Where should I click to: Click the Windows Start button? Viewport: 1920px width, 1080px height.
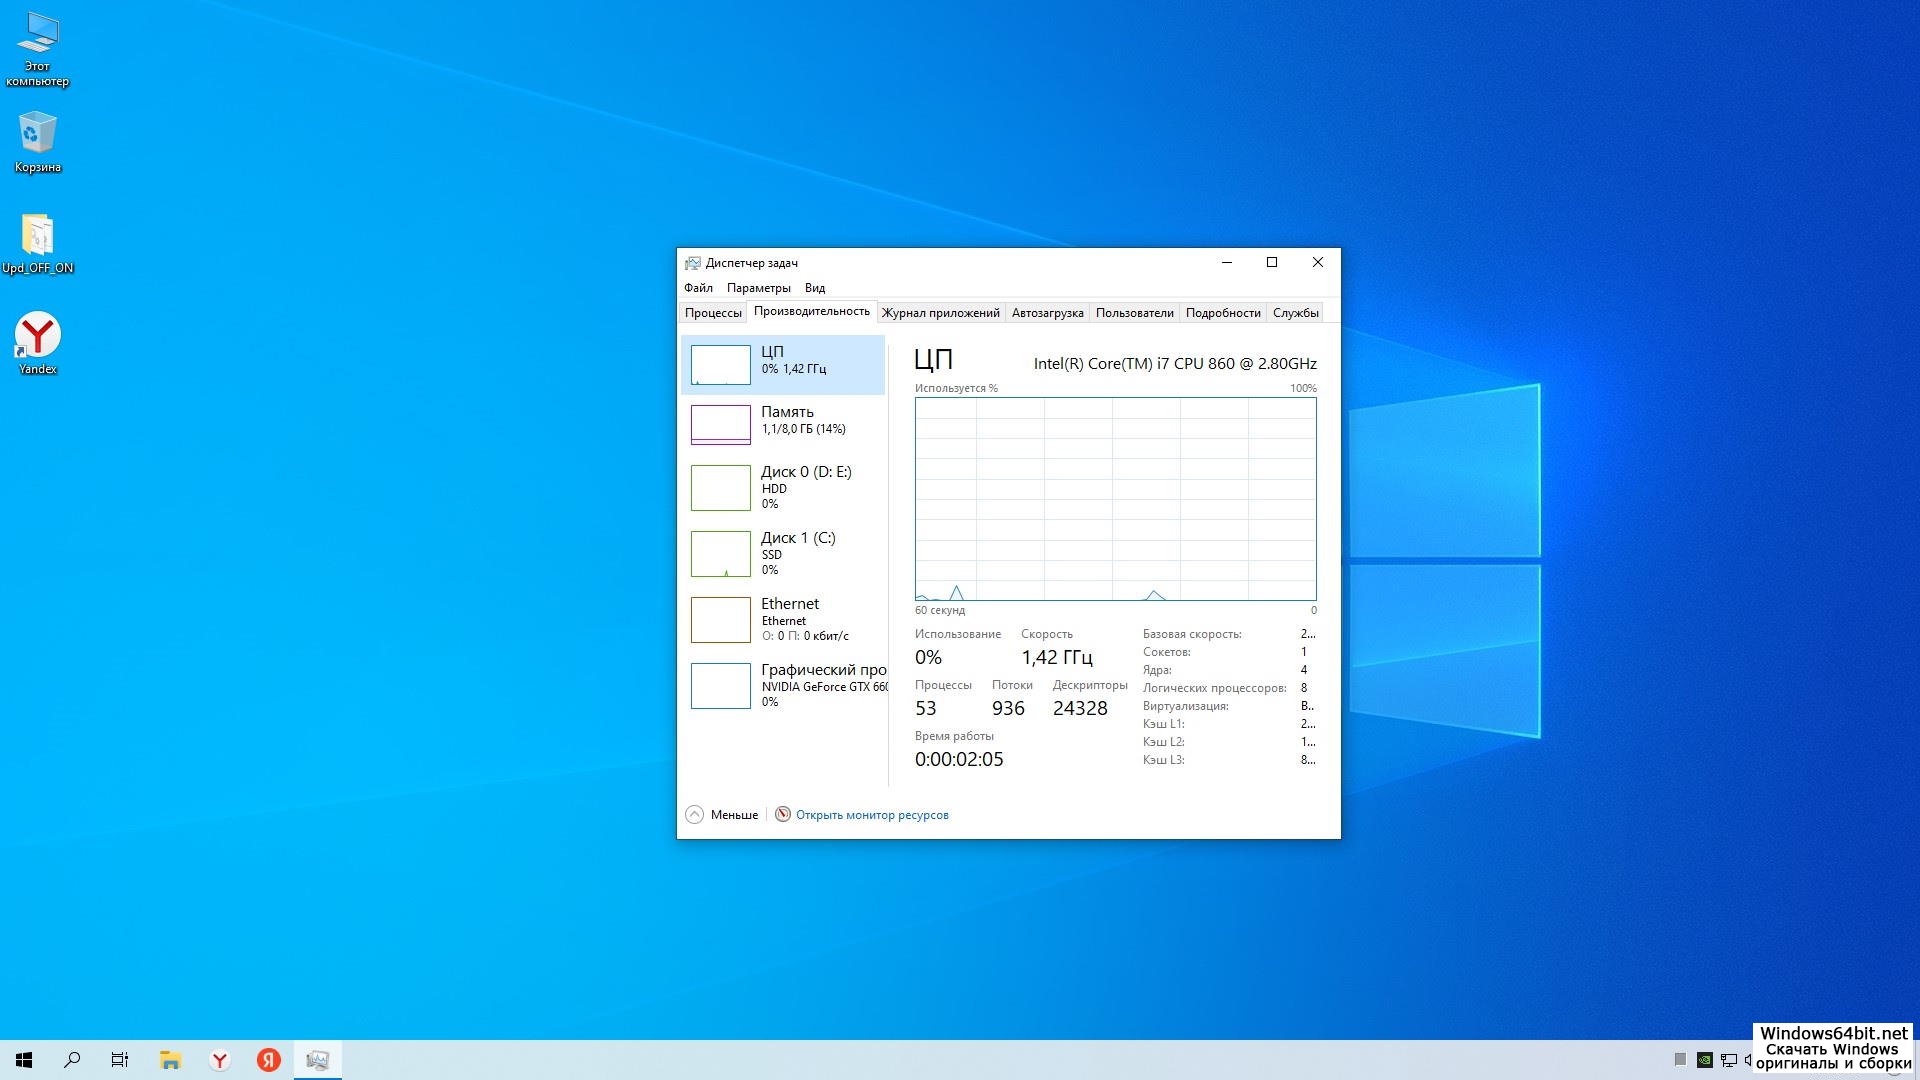[24, 1060]
